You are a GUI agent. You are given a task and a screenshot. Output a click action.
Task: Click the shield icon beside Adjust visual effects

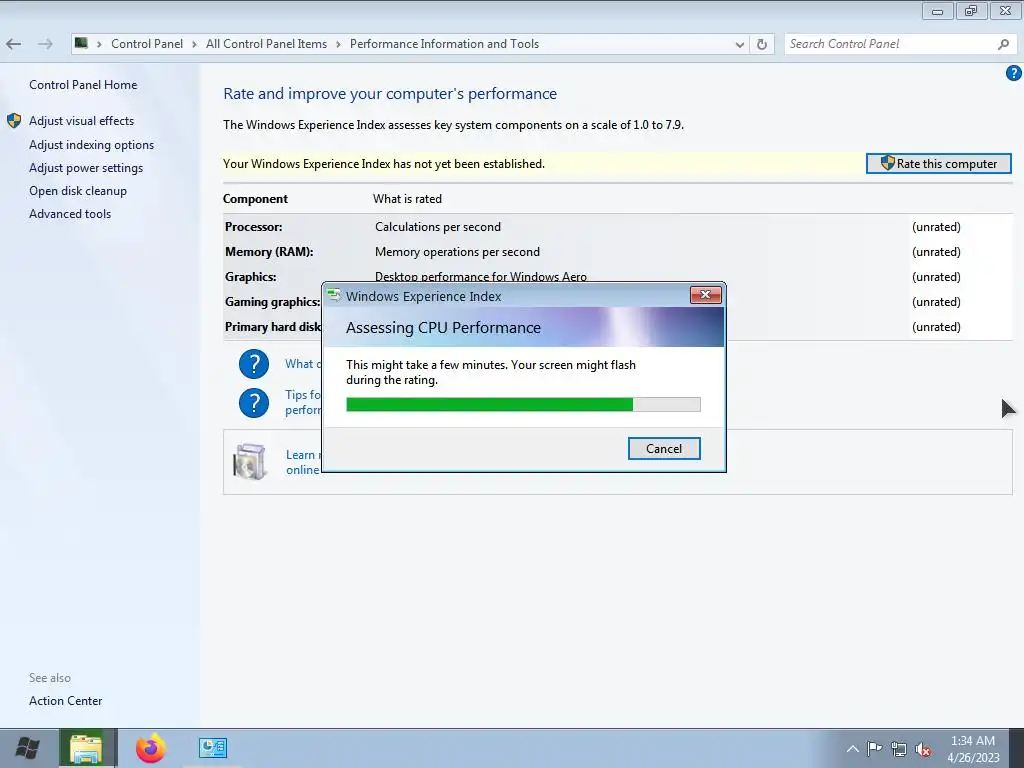[x=14, y=121]
